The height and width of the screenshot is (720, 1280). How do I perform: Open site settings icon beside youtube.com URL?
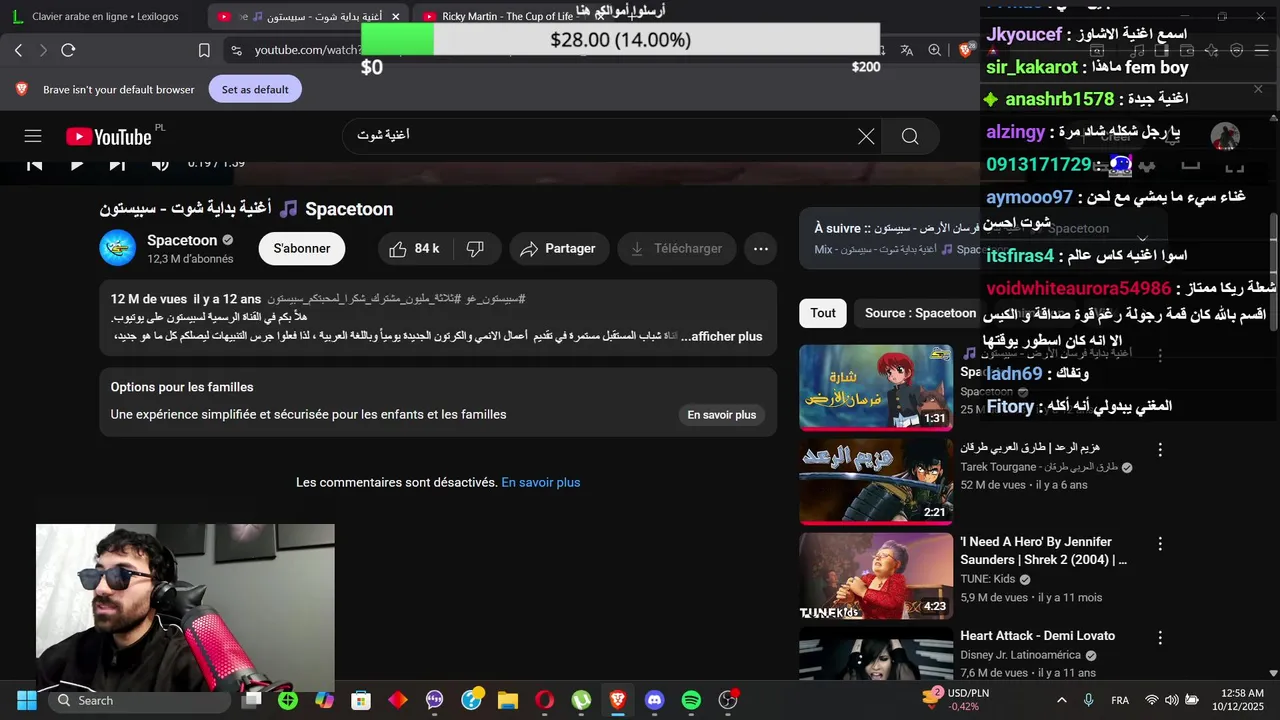236,50
